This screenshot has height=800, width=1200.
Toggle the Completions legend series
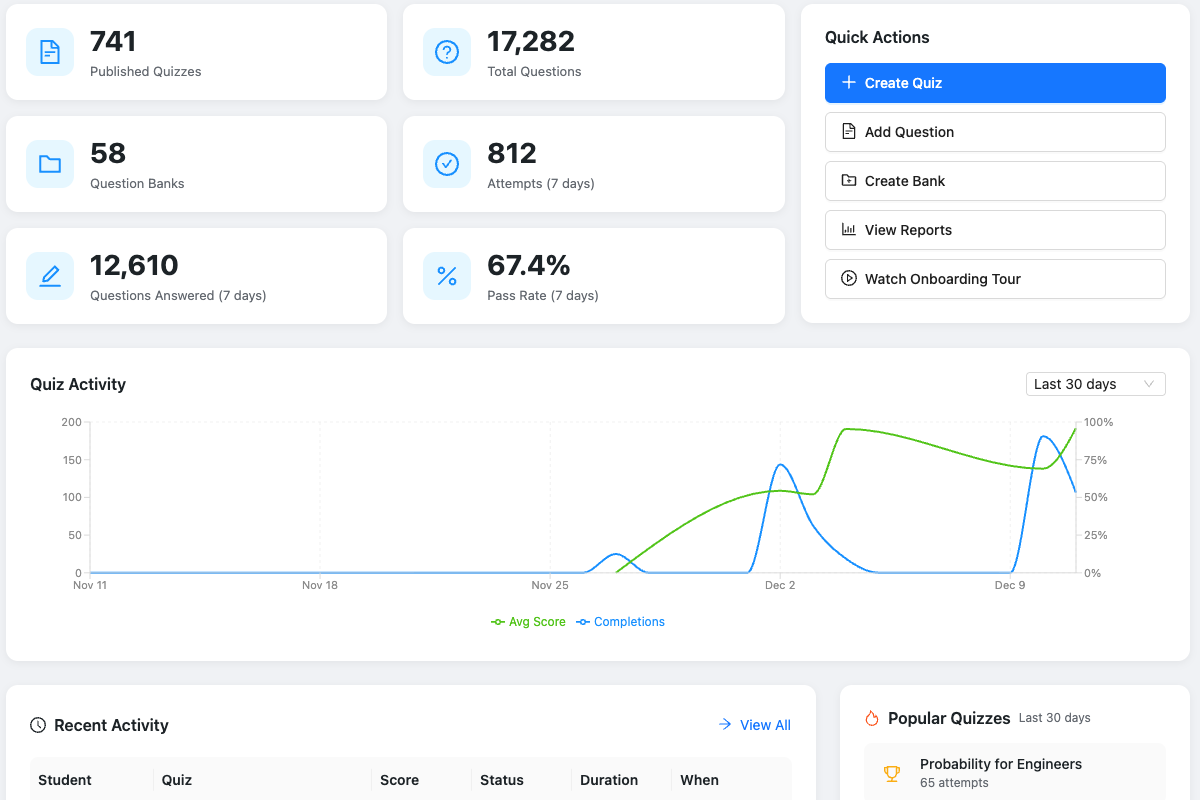point(621,622)
